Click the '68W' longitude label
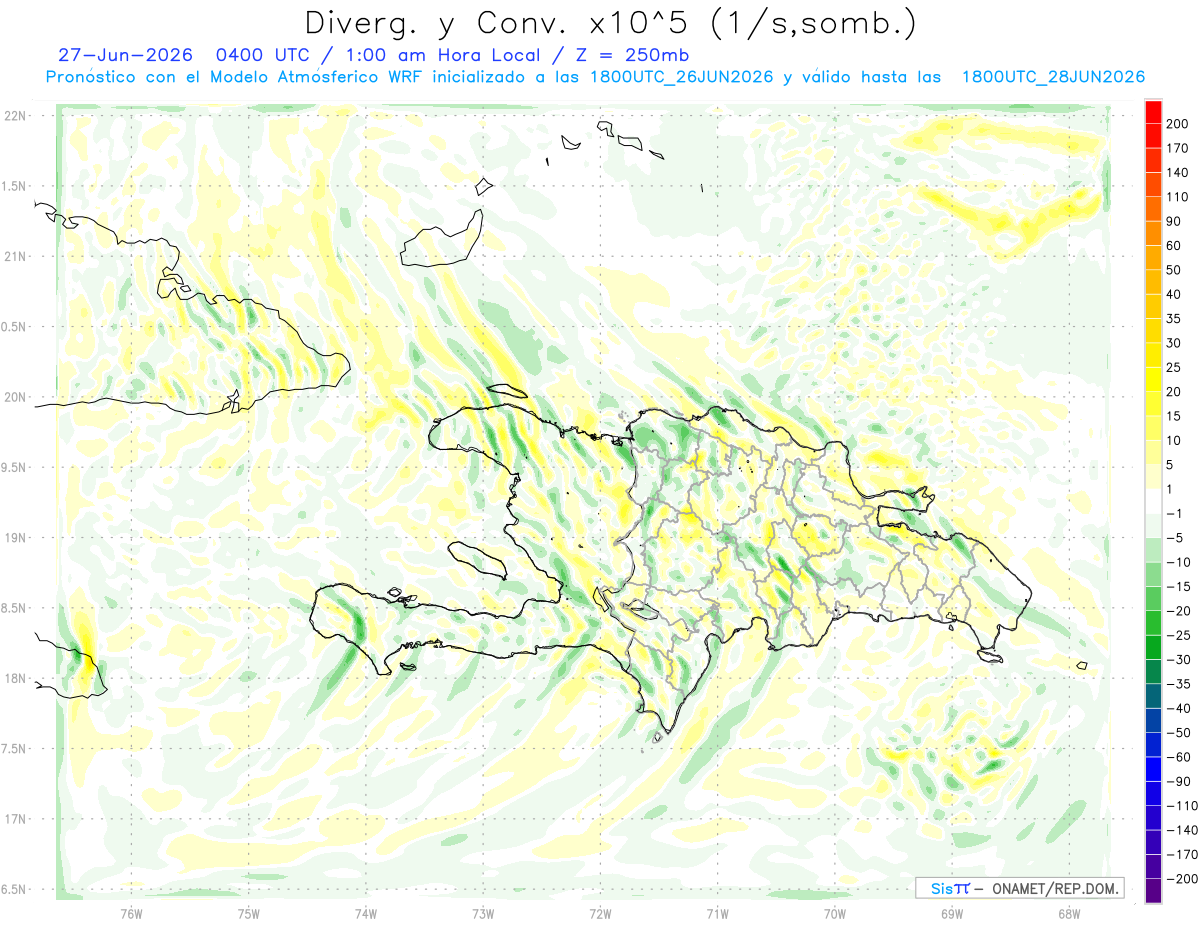 click(1069, 913)
